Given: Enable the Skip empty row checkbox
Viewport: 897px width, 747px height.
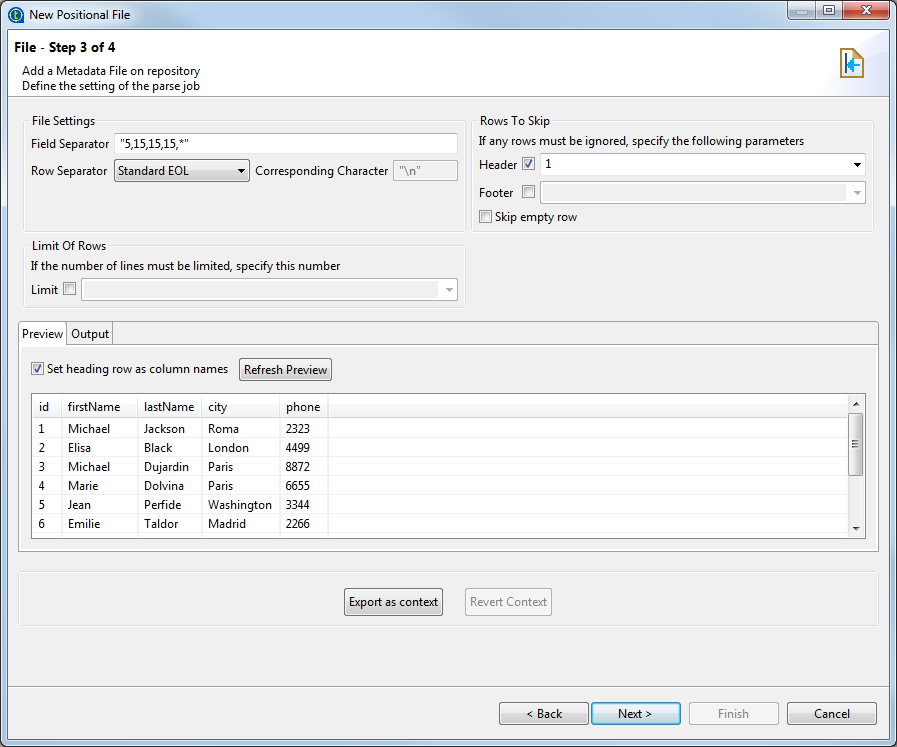Looking at the screenshot, I should 486,217.
